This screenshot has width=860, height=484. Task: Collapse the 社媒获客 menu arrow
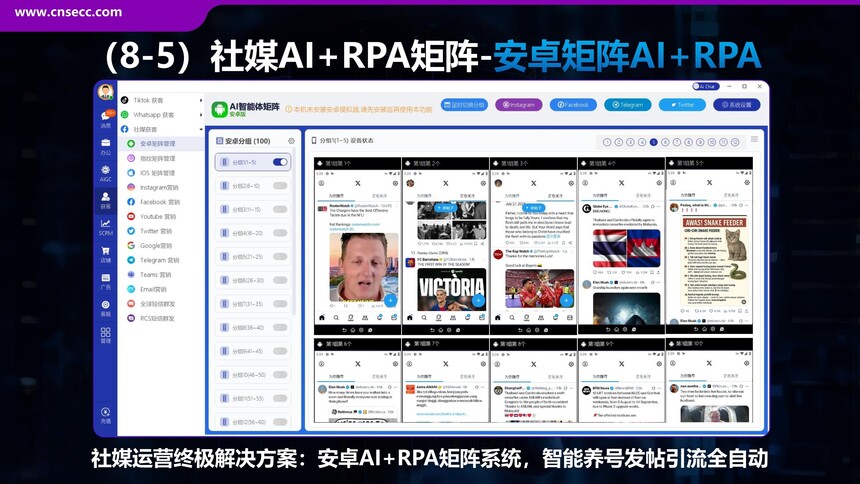(201, 130)
